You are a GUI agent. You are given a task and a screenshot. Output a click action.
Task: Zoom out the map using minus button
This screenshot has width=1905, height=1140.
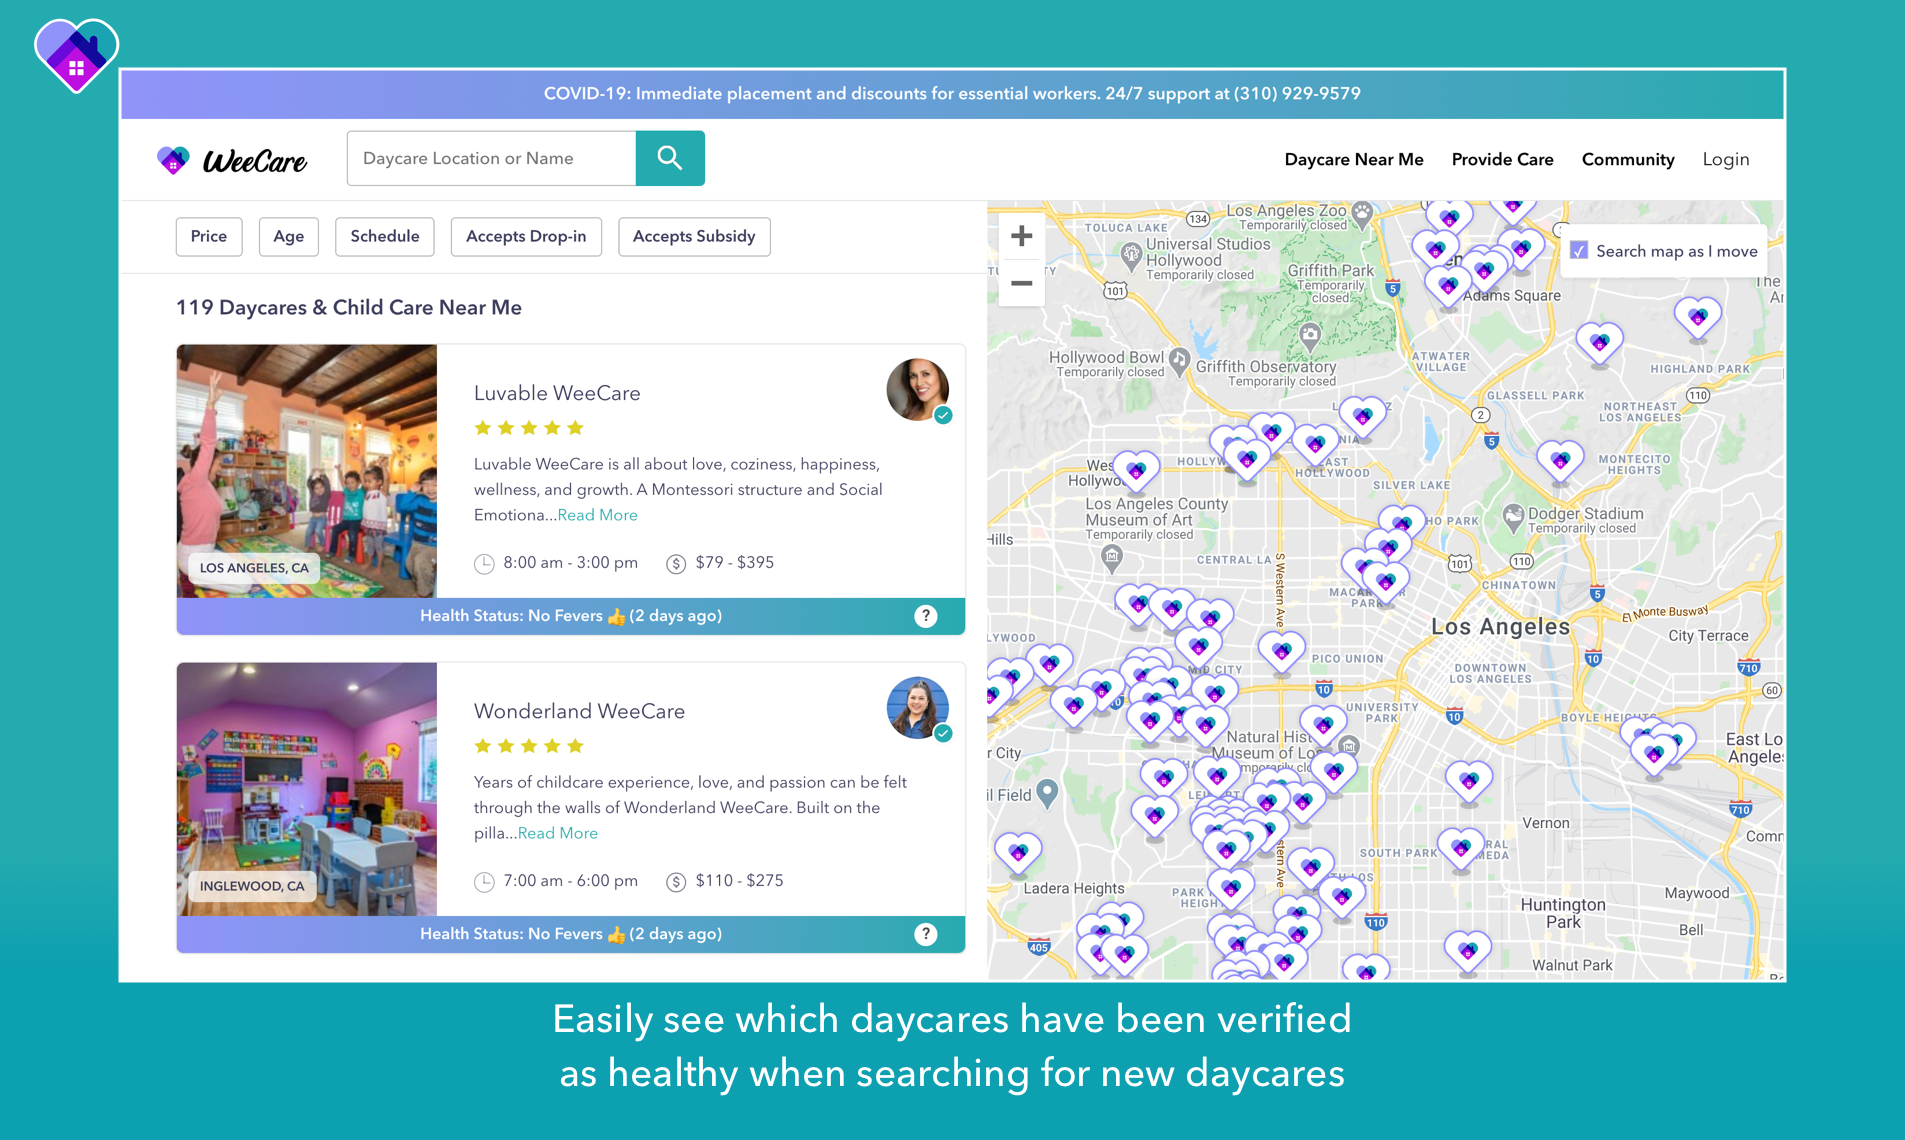(1021, 284)
